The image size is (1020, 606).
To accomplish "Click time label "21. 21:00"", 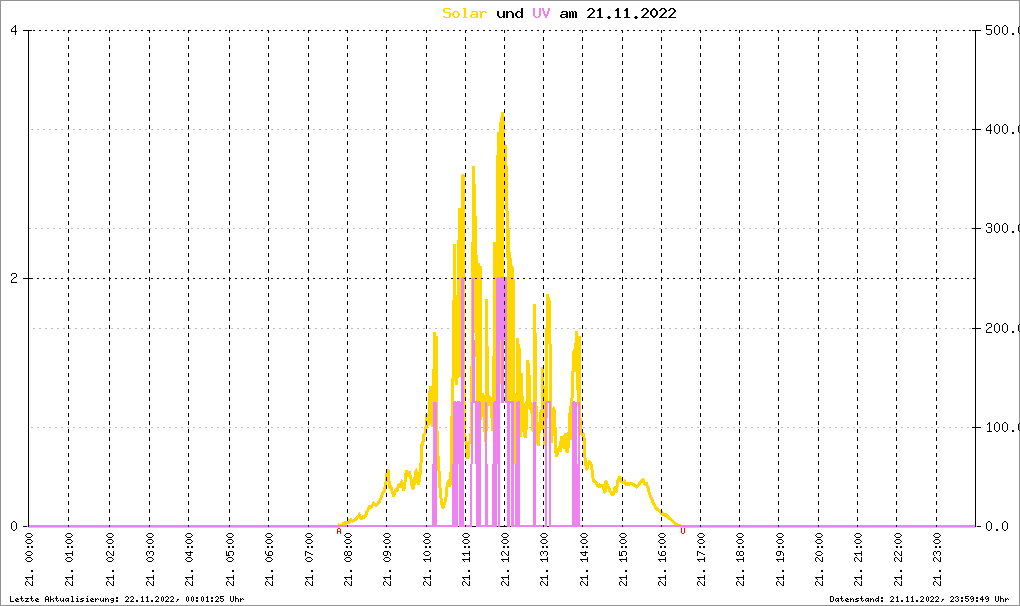I will tap(857, 559).
